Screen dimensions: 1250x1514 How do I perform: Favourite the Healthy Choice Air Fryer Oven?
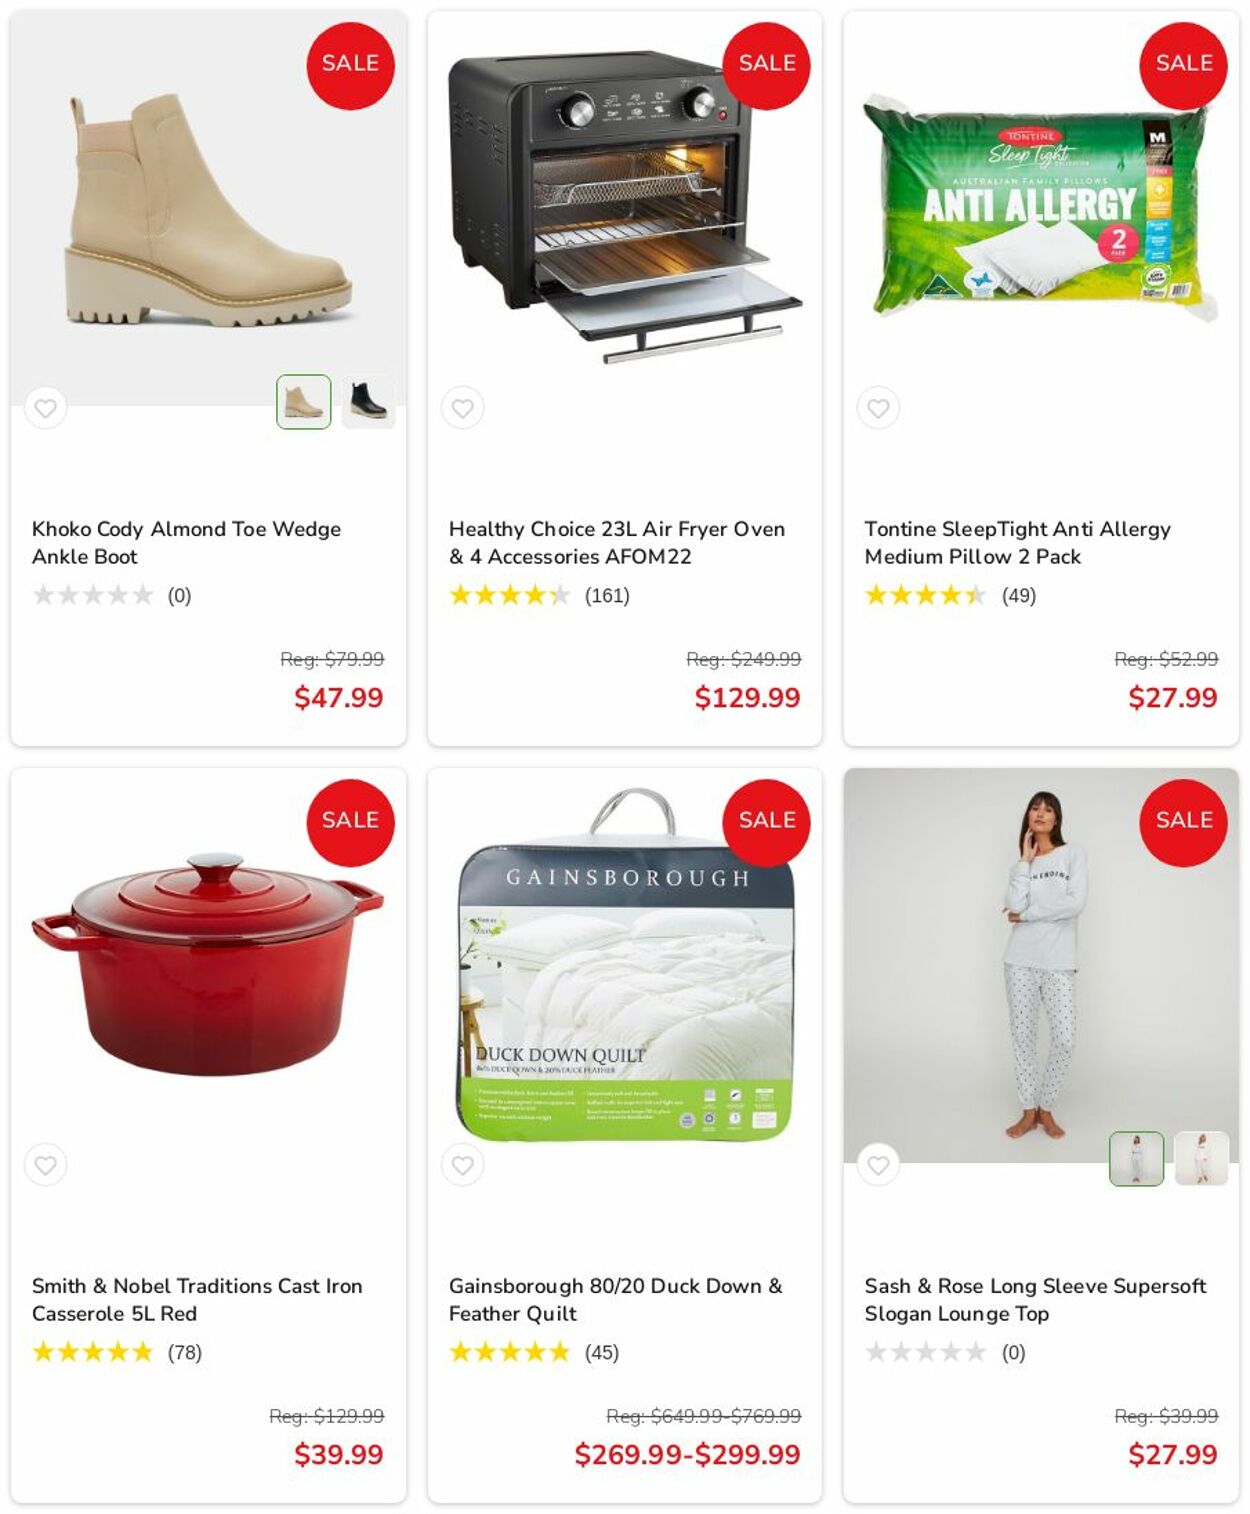click(462, 408)
